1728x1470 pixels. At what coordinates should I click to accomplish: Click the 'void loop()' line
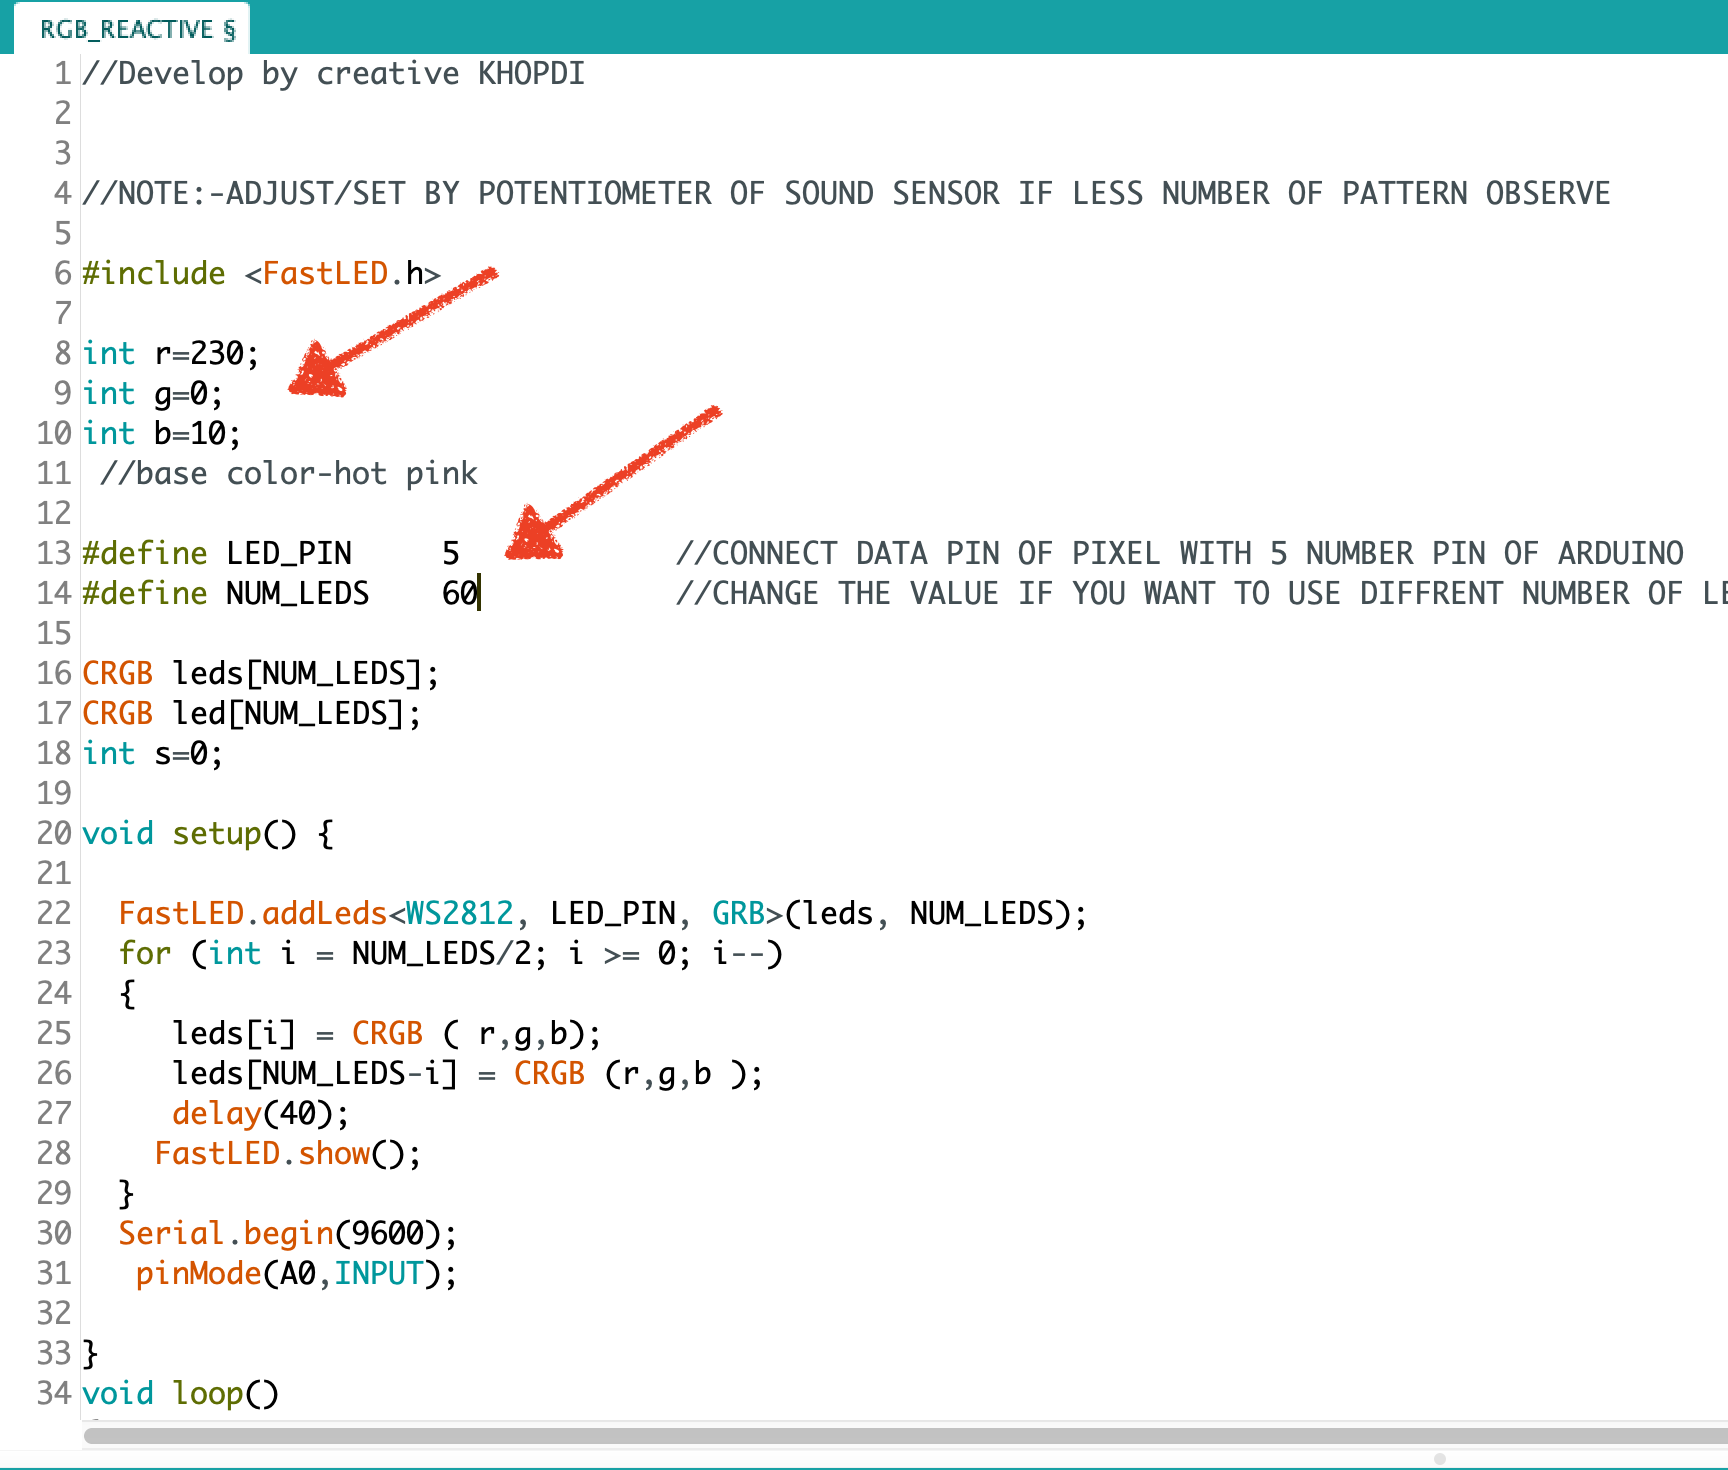(180, 1394)
